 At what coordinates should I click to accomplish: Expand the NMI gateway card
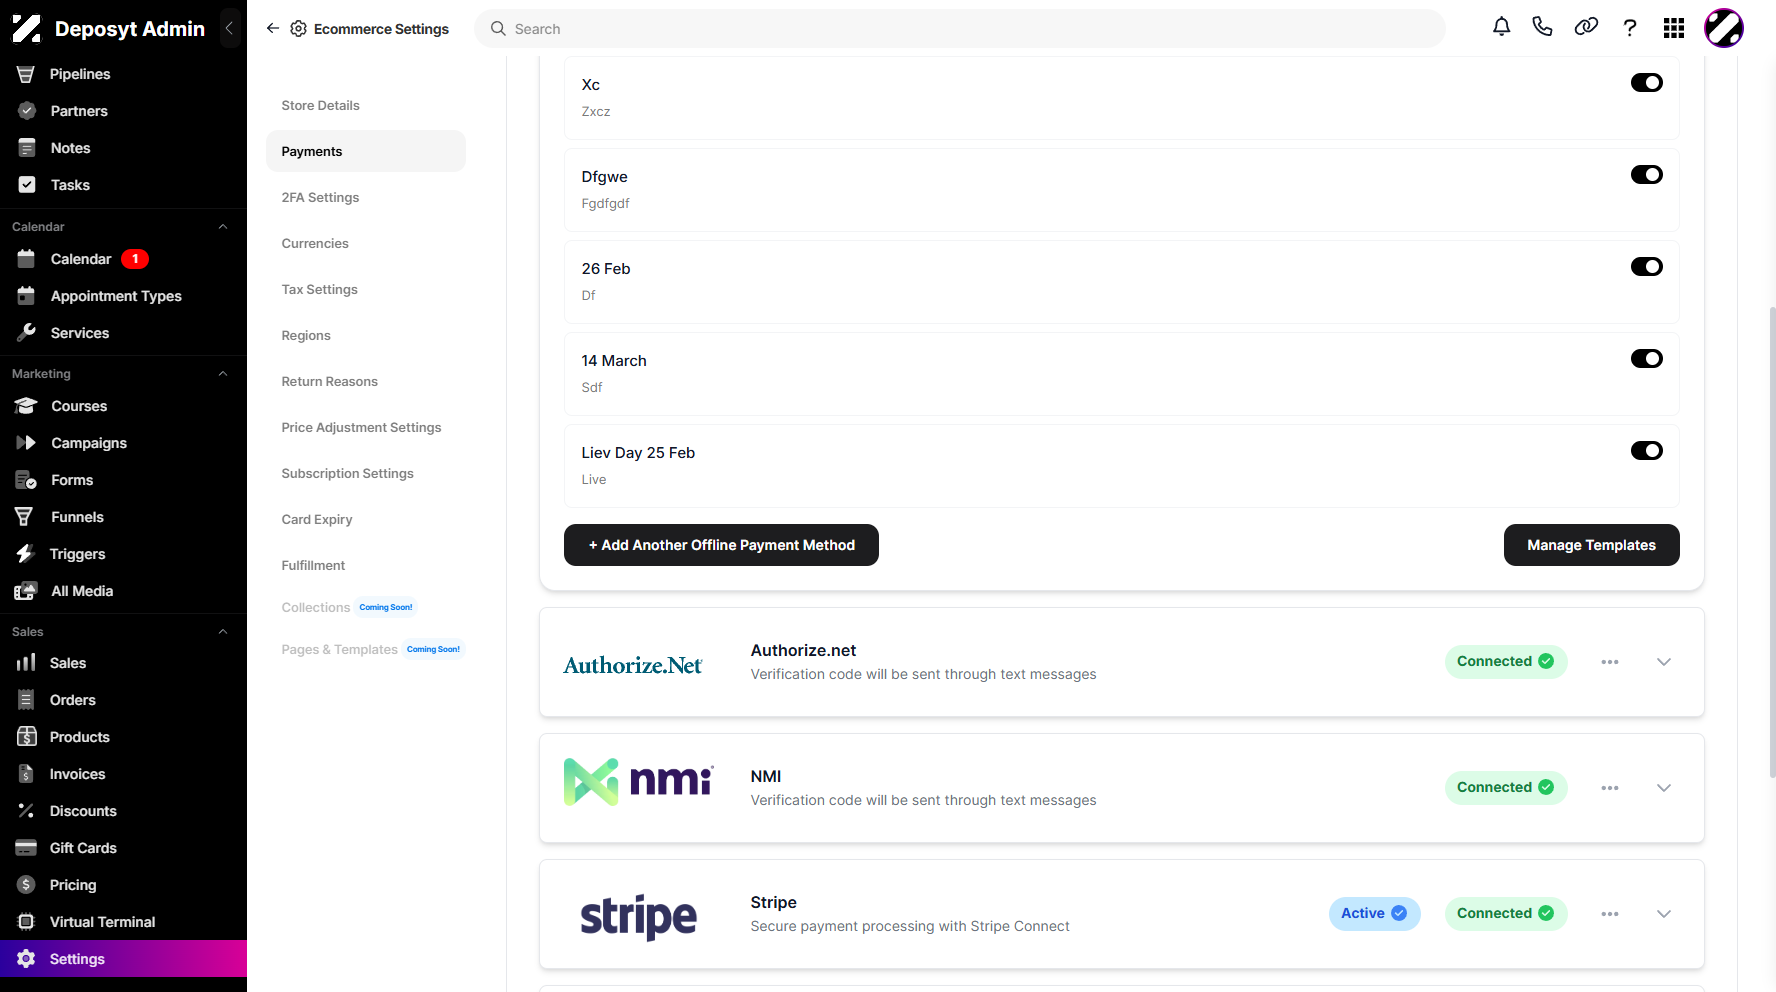(x=1664, y=788)
